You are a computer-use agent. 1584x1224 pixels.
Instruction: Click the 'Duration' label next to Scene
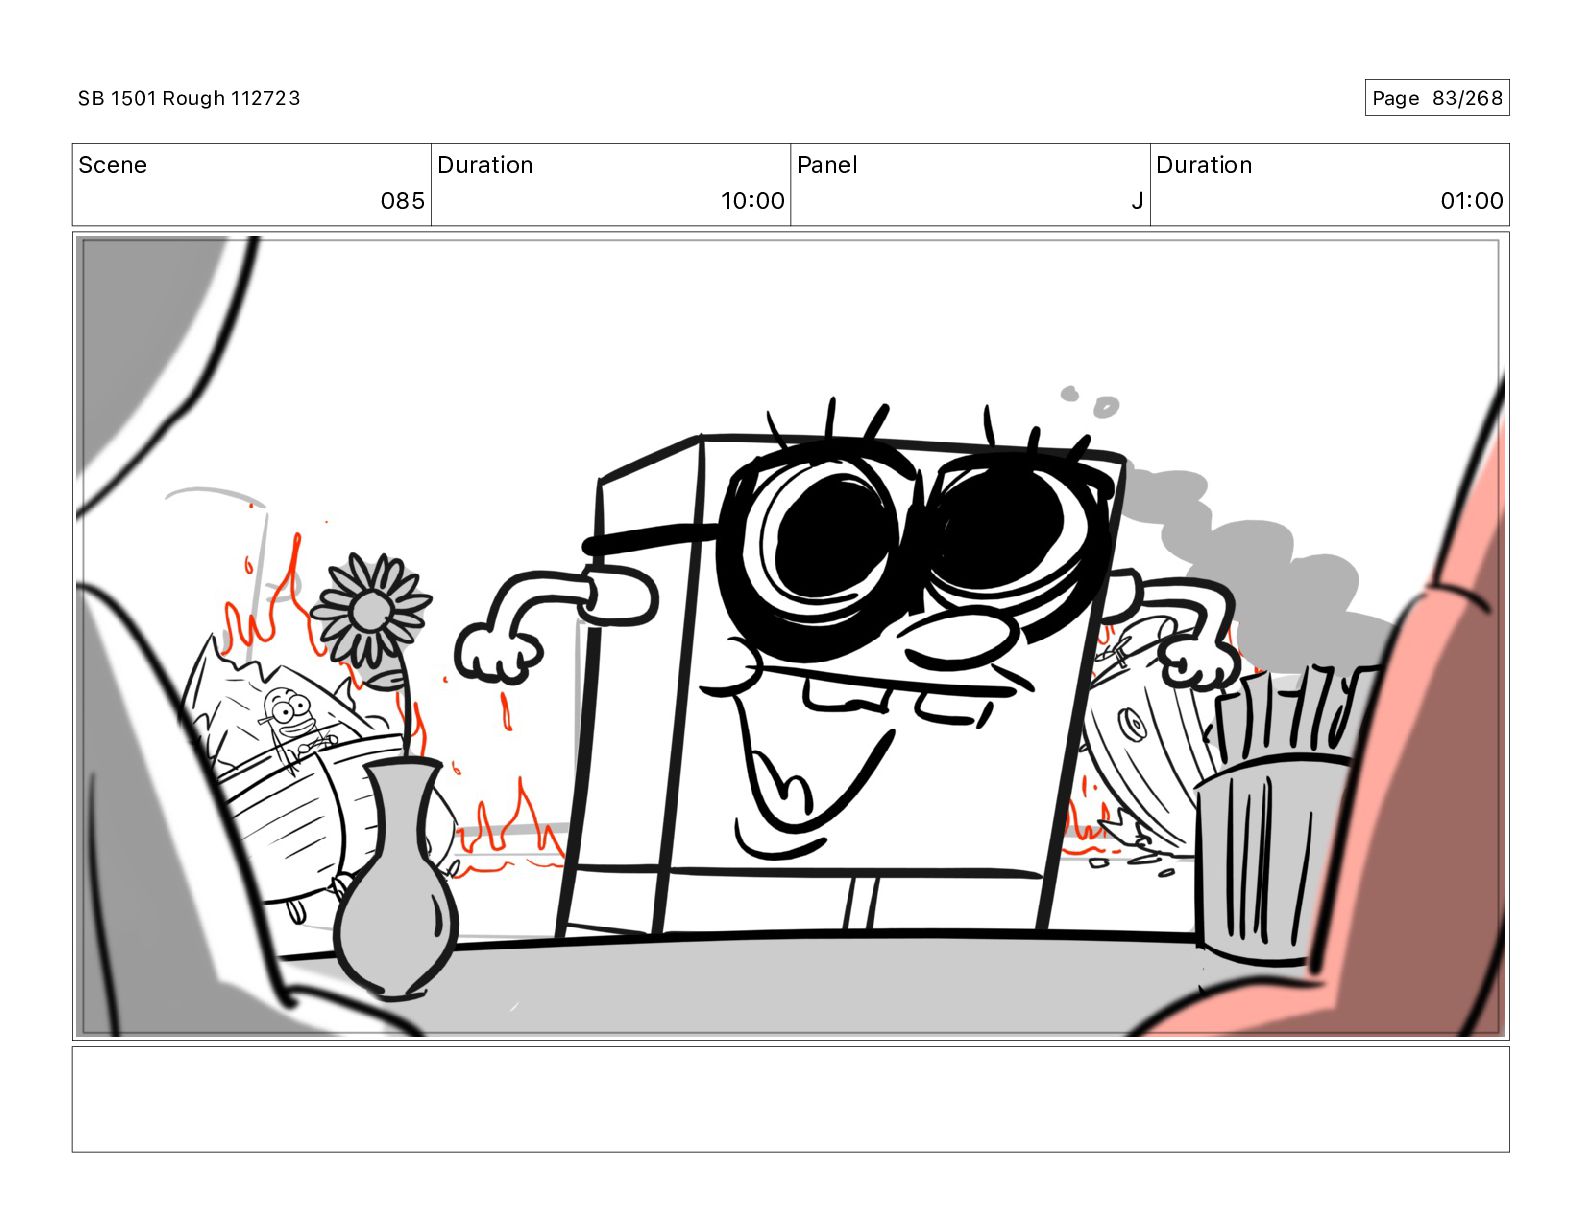pos(485,165)
